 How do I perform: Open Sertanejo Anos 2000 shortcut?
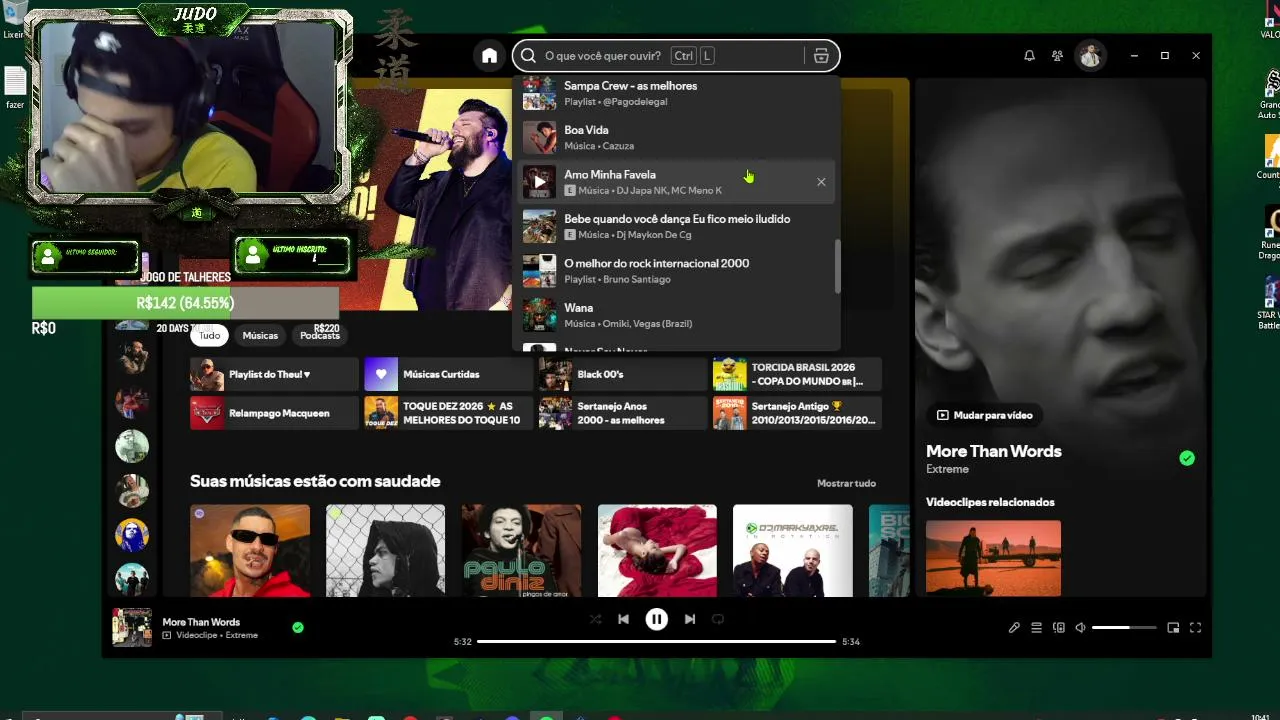point(622,413)
